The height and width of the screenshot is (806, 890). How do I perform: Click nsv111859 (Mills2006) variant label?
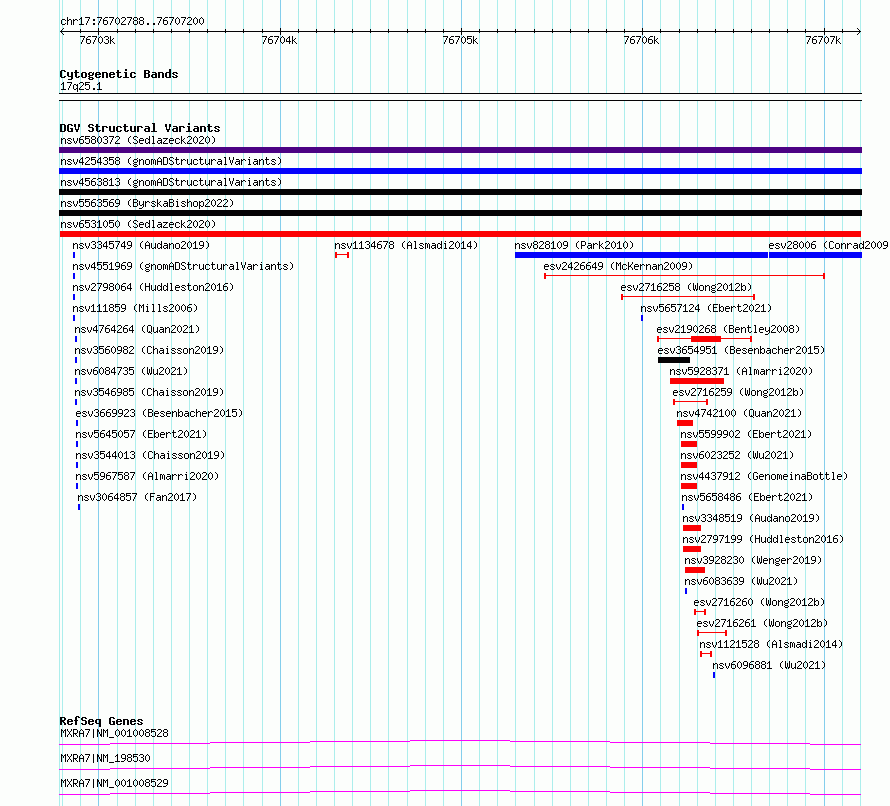tap(135, 308)
